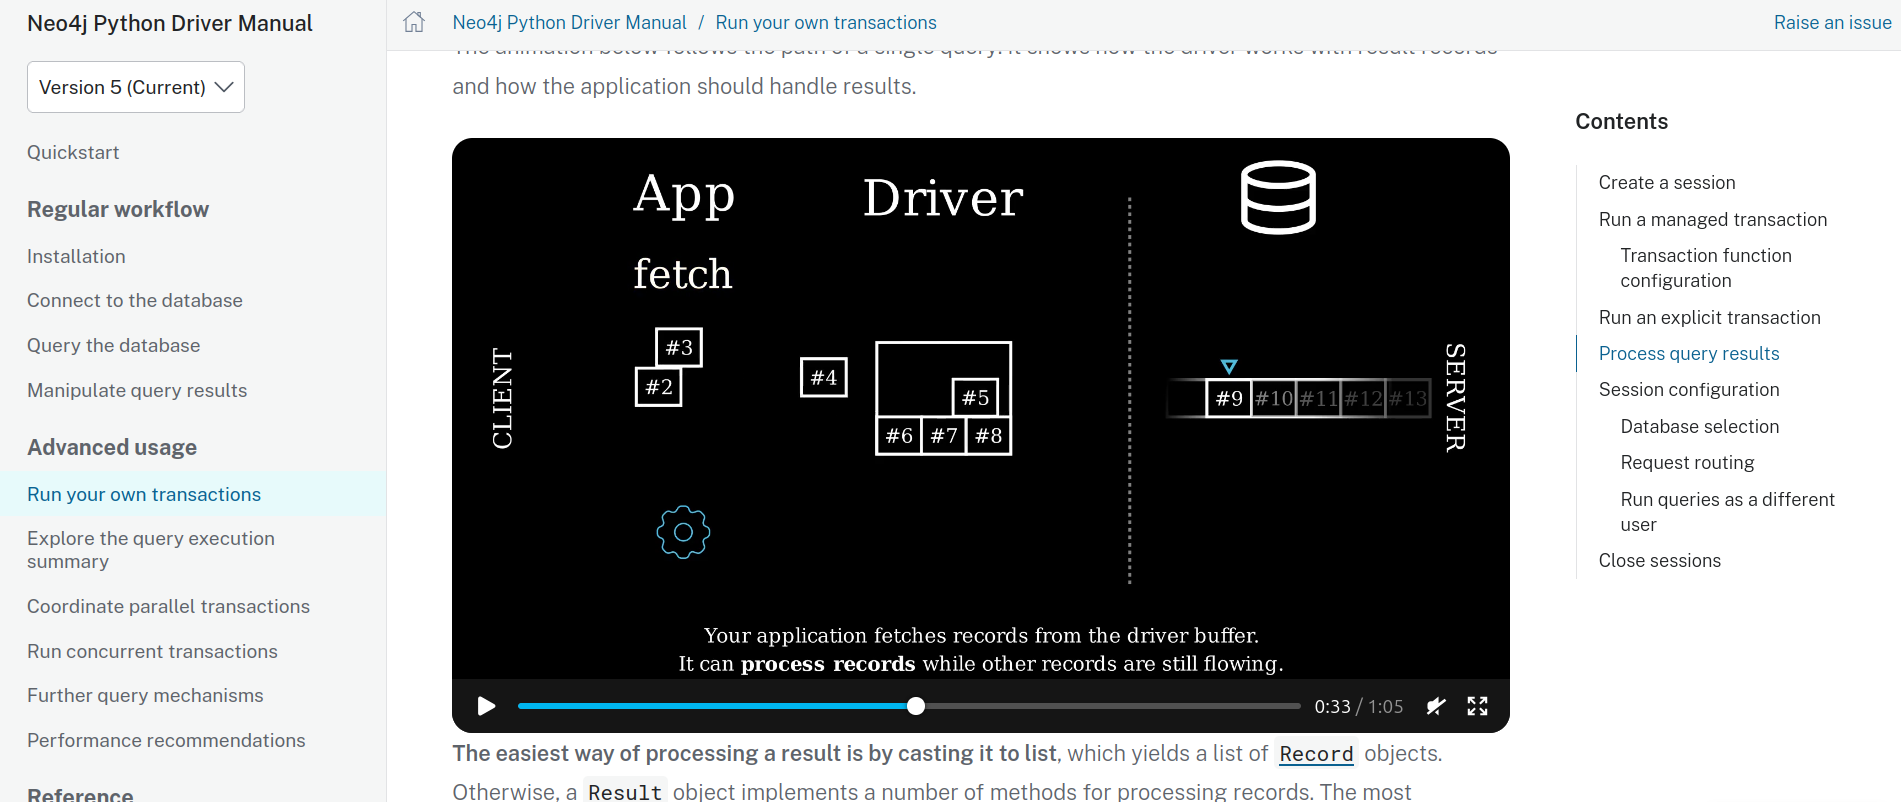The image size is (1901, 802).
Task: Click the video timestamp 0:33 / 1:05
Action: pos(1358,706)
